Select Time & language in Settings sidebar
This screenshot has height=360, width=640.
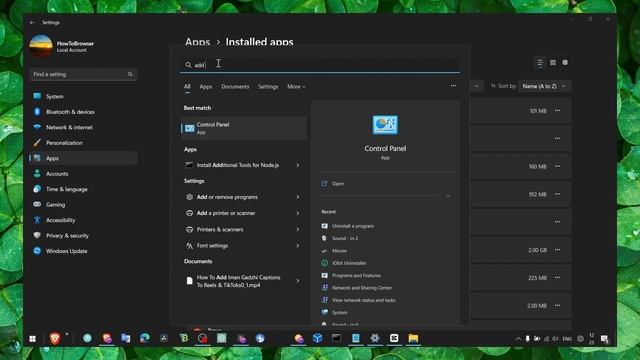(x=83, y=189)
